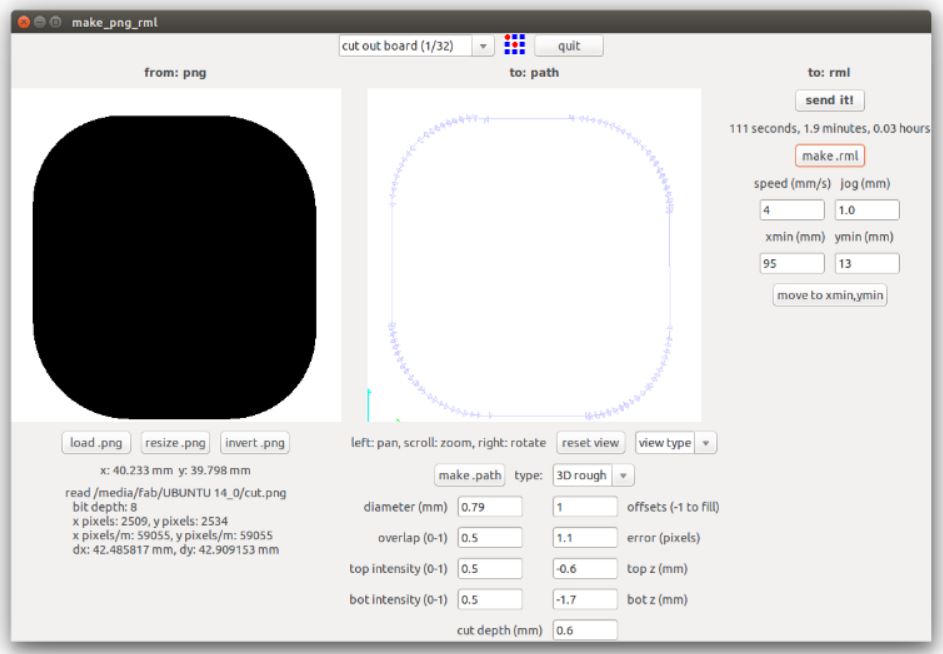
Task: Click the diameter (mm) field 0.79
Action: click(x=490, y=507)
